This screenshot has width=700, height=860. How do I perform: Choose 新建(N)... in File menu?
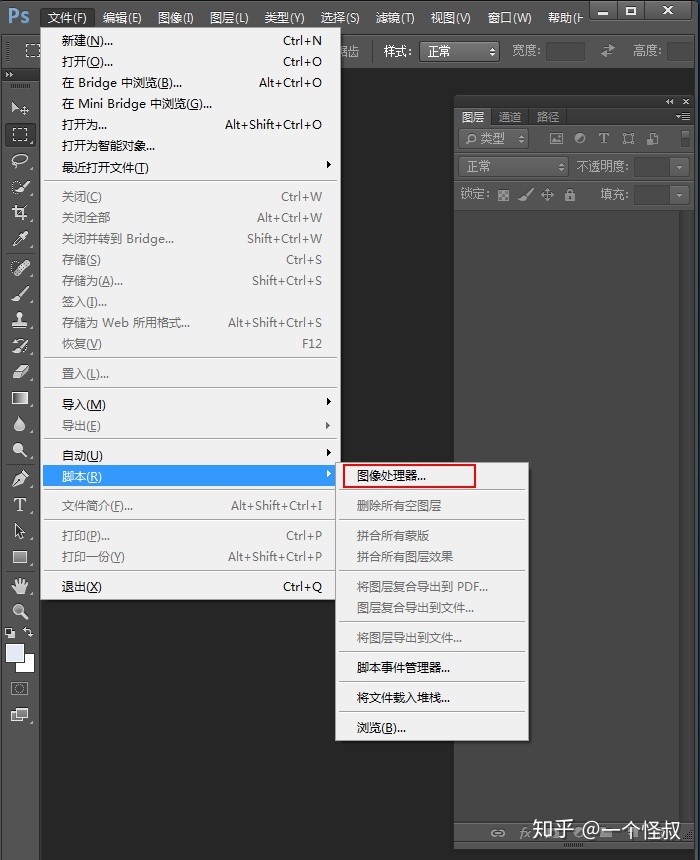(x=190, y=41)
